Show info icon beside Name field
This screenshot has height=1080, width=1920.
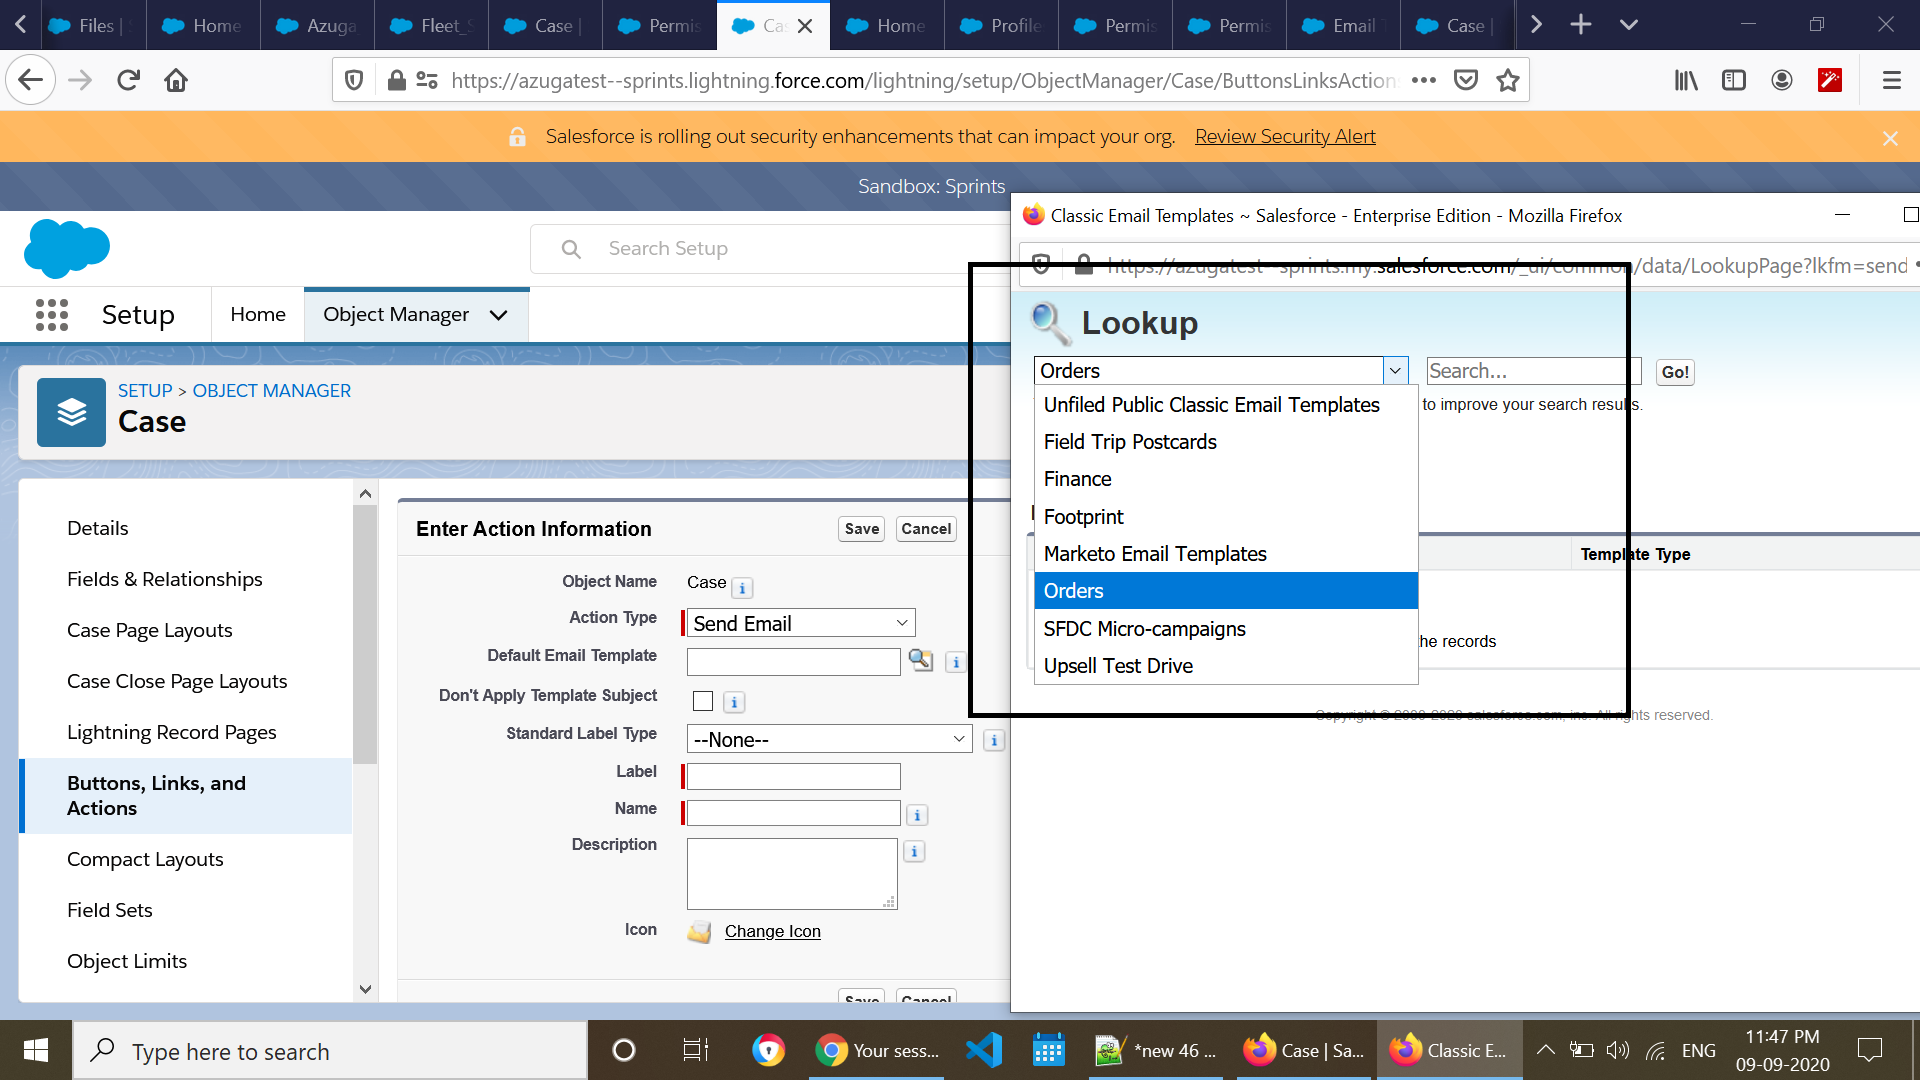point(917,815)
